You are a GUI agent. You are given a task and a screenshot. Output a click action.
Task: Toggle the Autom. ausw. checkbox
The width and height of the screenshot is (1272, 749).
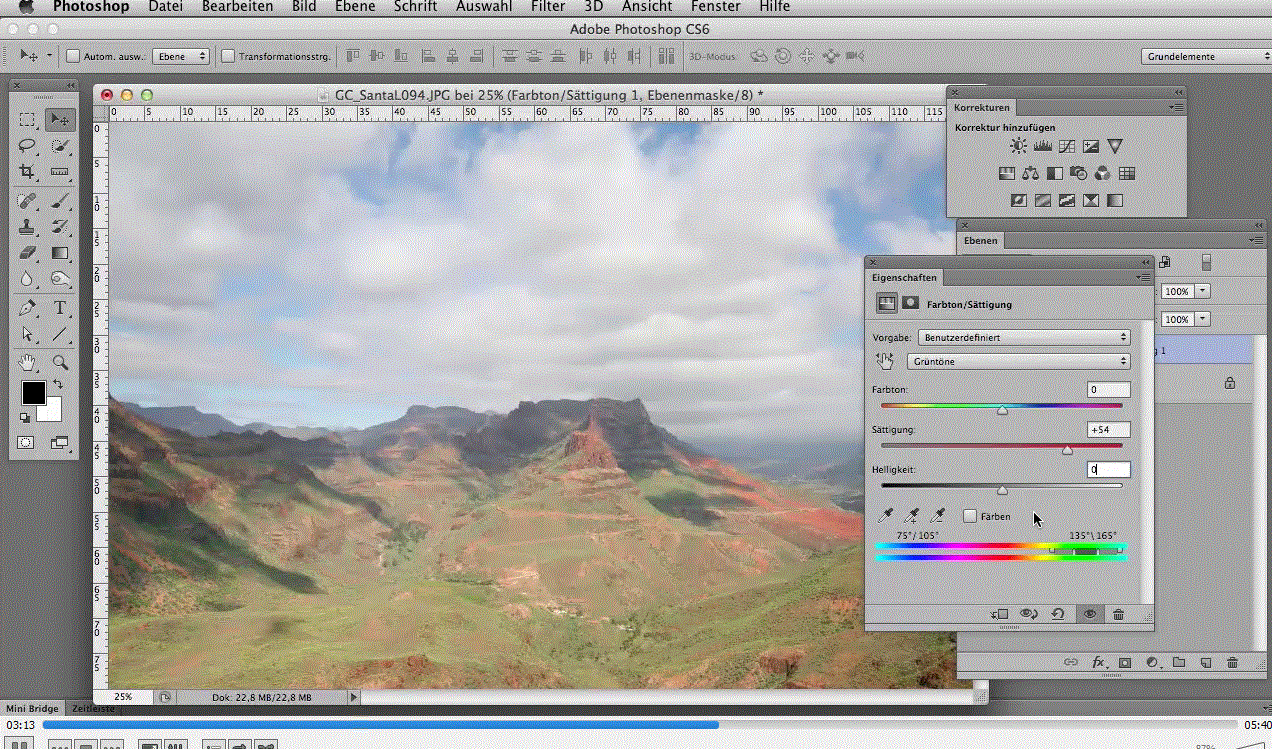point(73,57)
